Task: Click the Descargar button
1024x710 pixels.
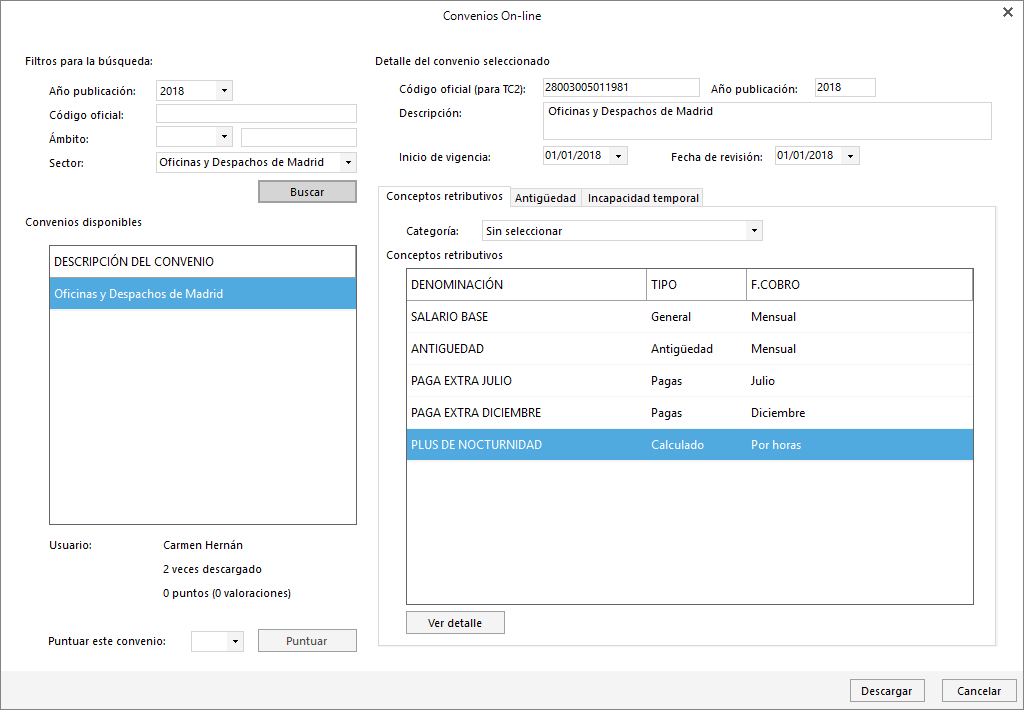Action: (x=887, y=691)
